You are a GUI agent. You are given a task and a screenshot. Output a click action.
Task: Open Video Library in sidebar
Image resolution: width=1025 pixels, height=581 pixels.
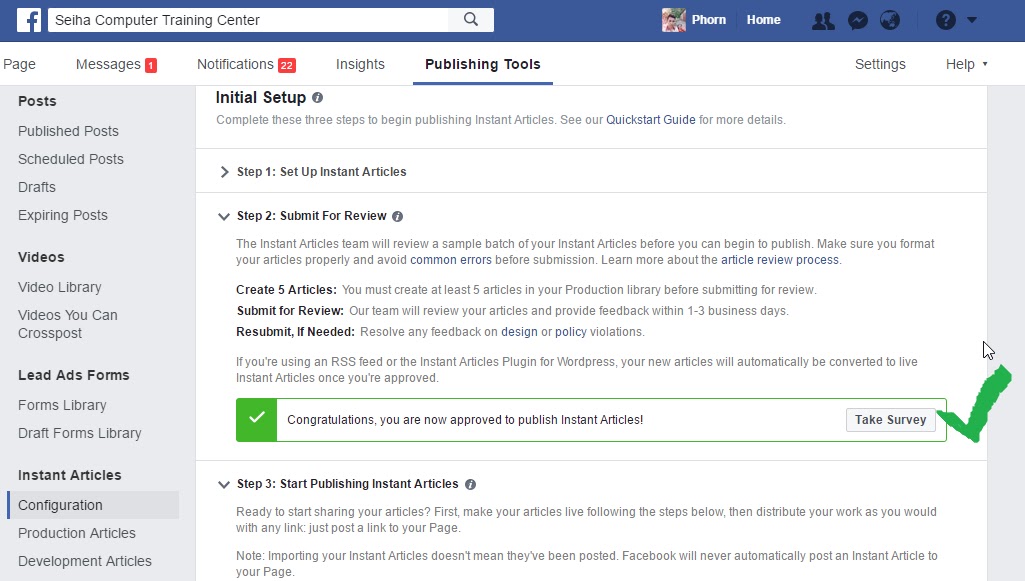tap(59, 287)
